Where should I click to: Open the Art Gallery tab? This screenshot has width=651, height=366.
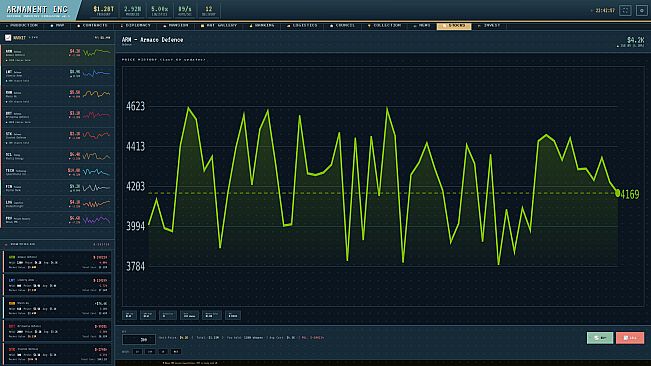219,26
